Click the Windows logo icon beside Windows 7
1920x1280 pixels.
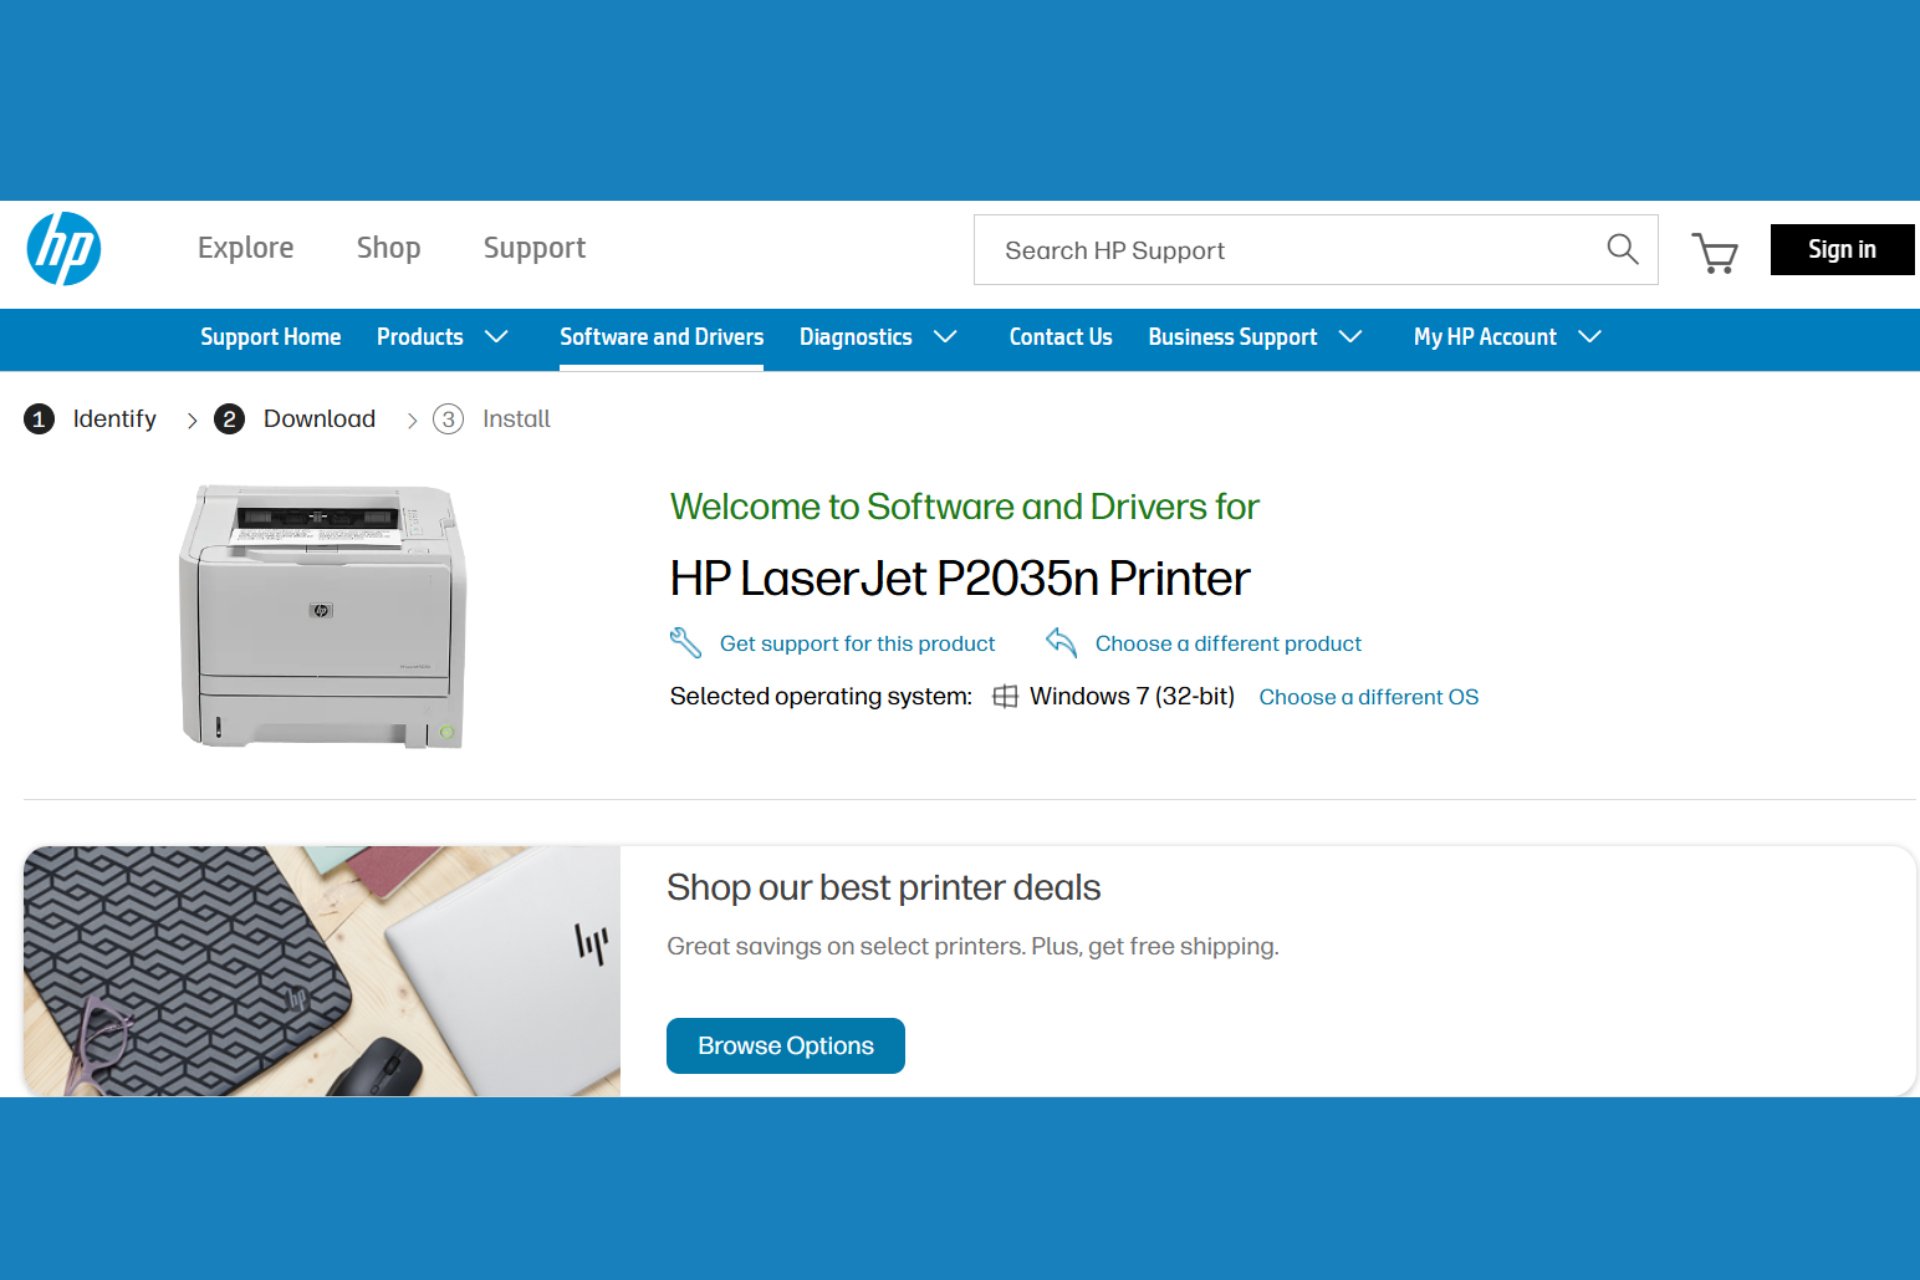(x=1005, y=696)
